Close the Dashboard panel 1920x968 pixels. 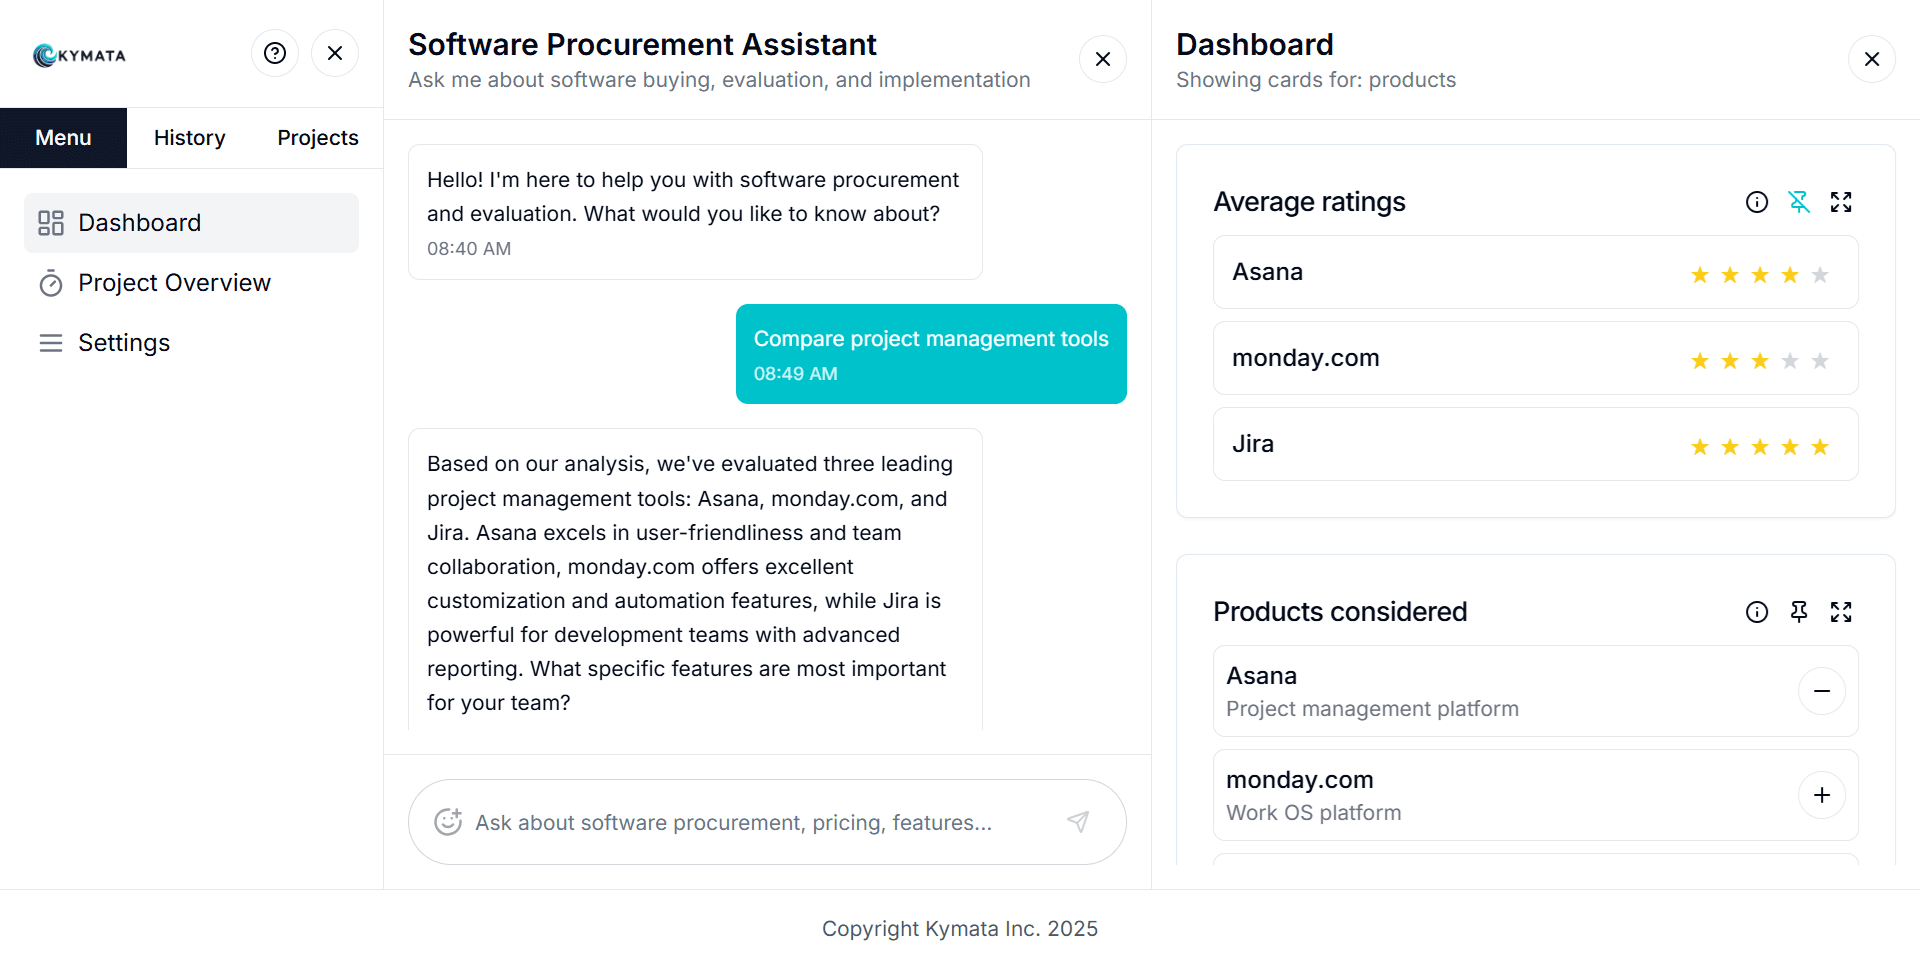[x=1872, y=59]
